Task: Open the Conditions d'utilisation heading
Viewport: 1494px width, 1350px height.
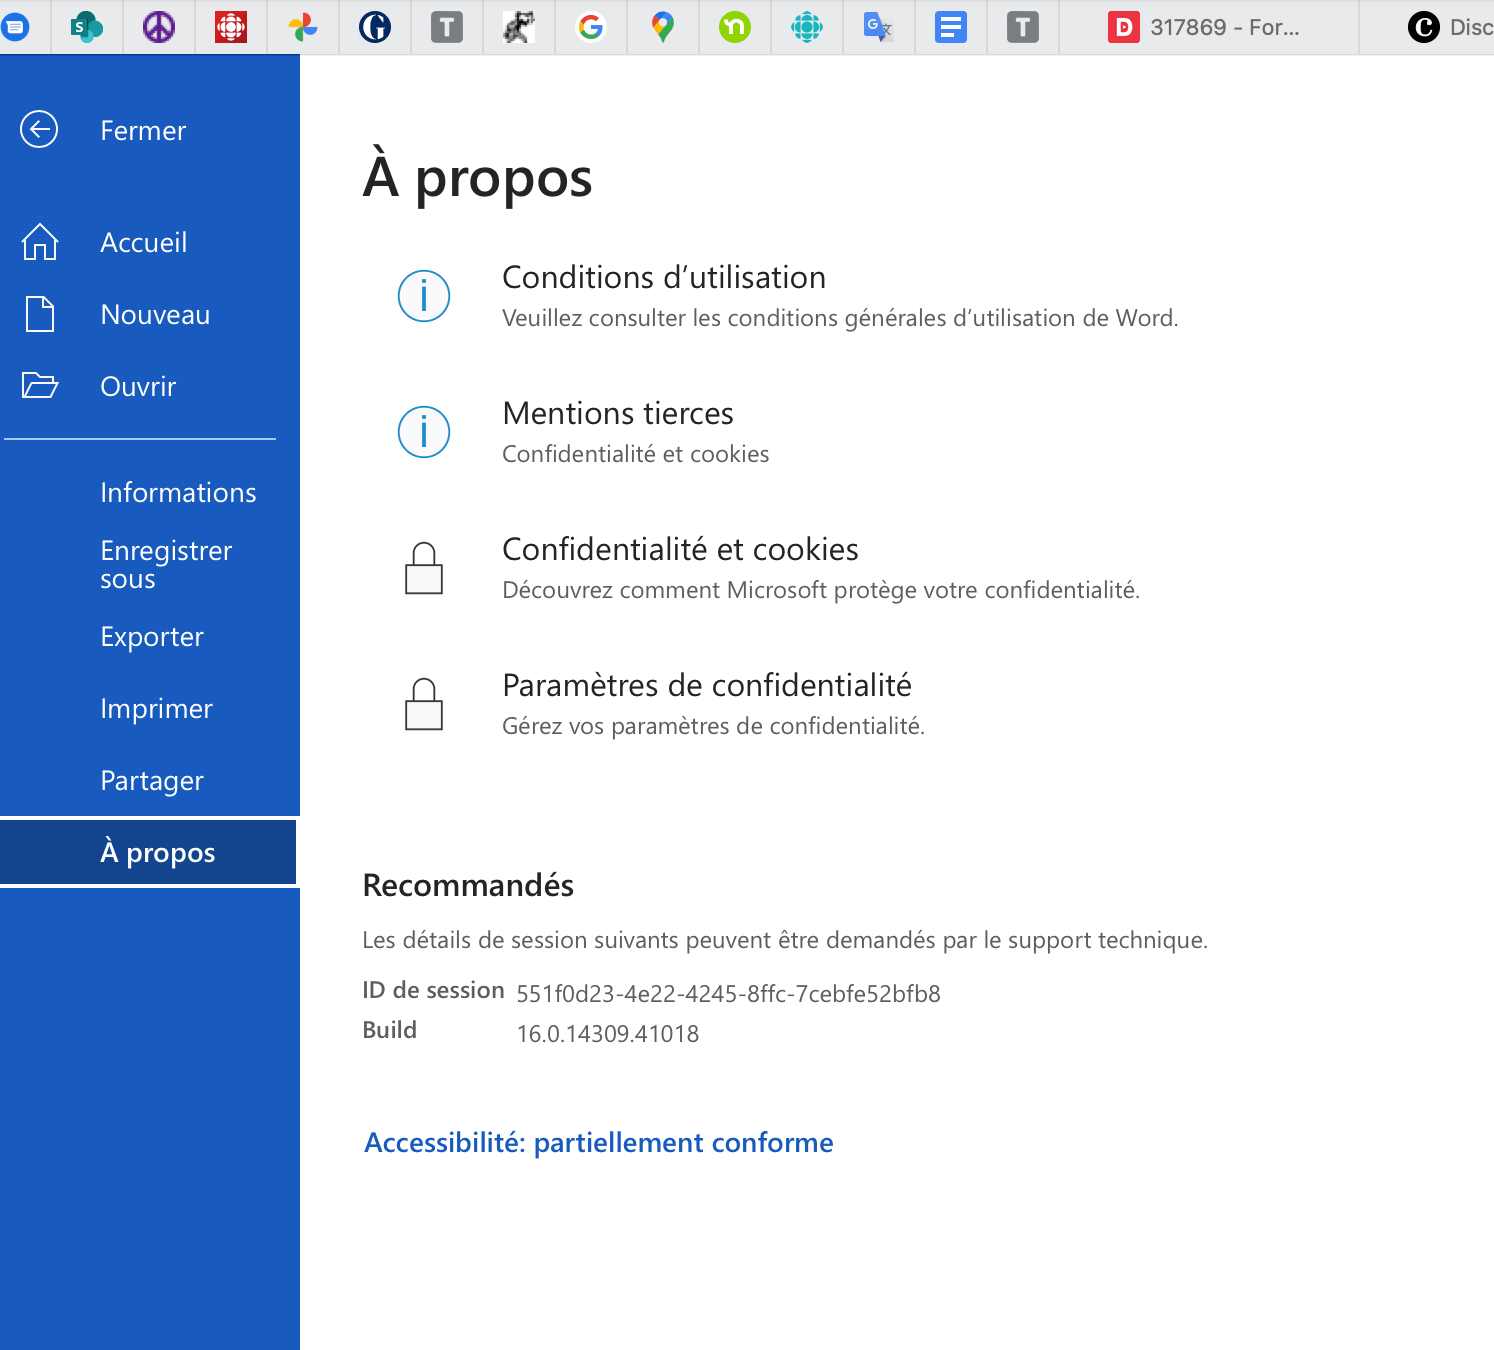Action: 664,277
